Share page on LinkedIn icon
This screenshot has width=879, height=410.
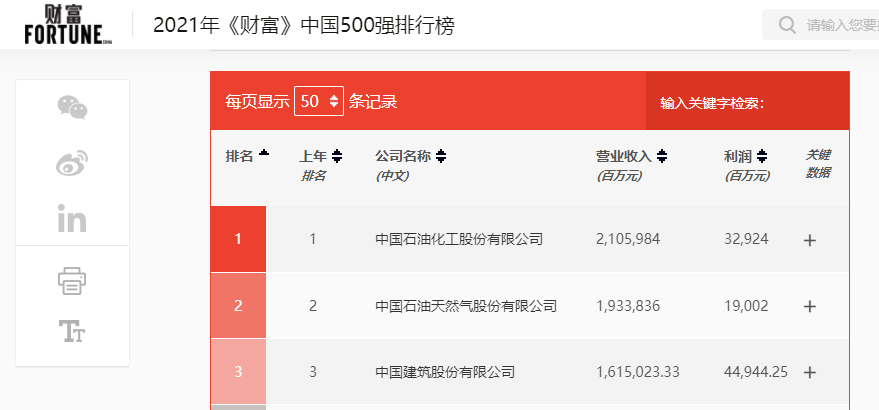point(72,218)
